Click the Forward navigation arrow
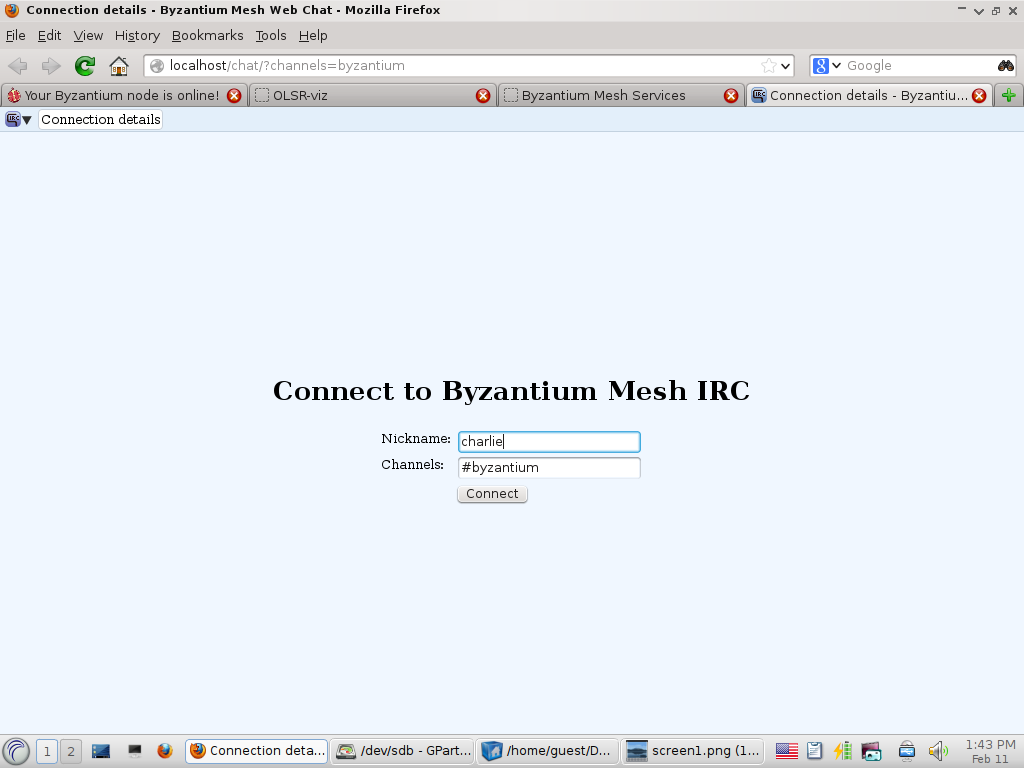 point(50,65)
